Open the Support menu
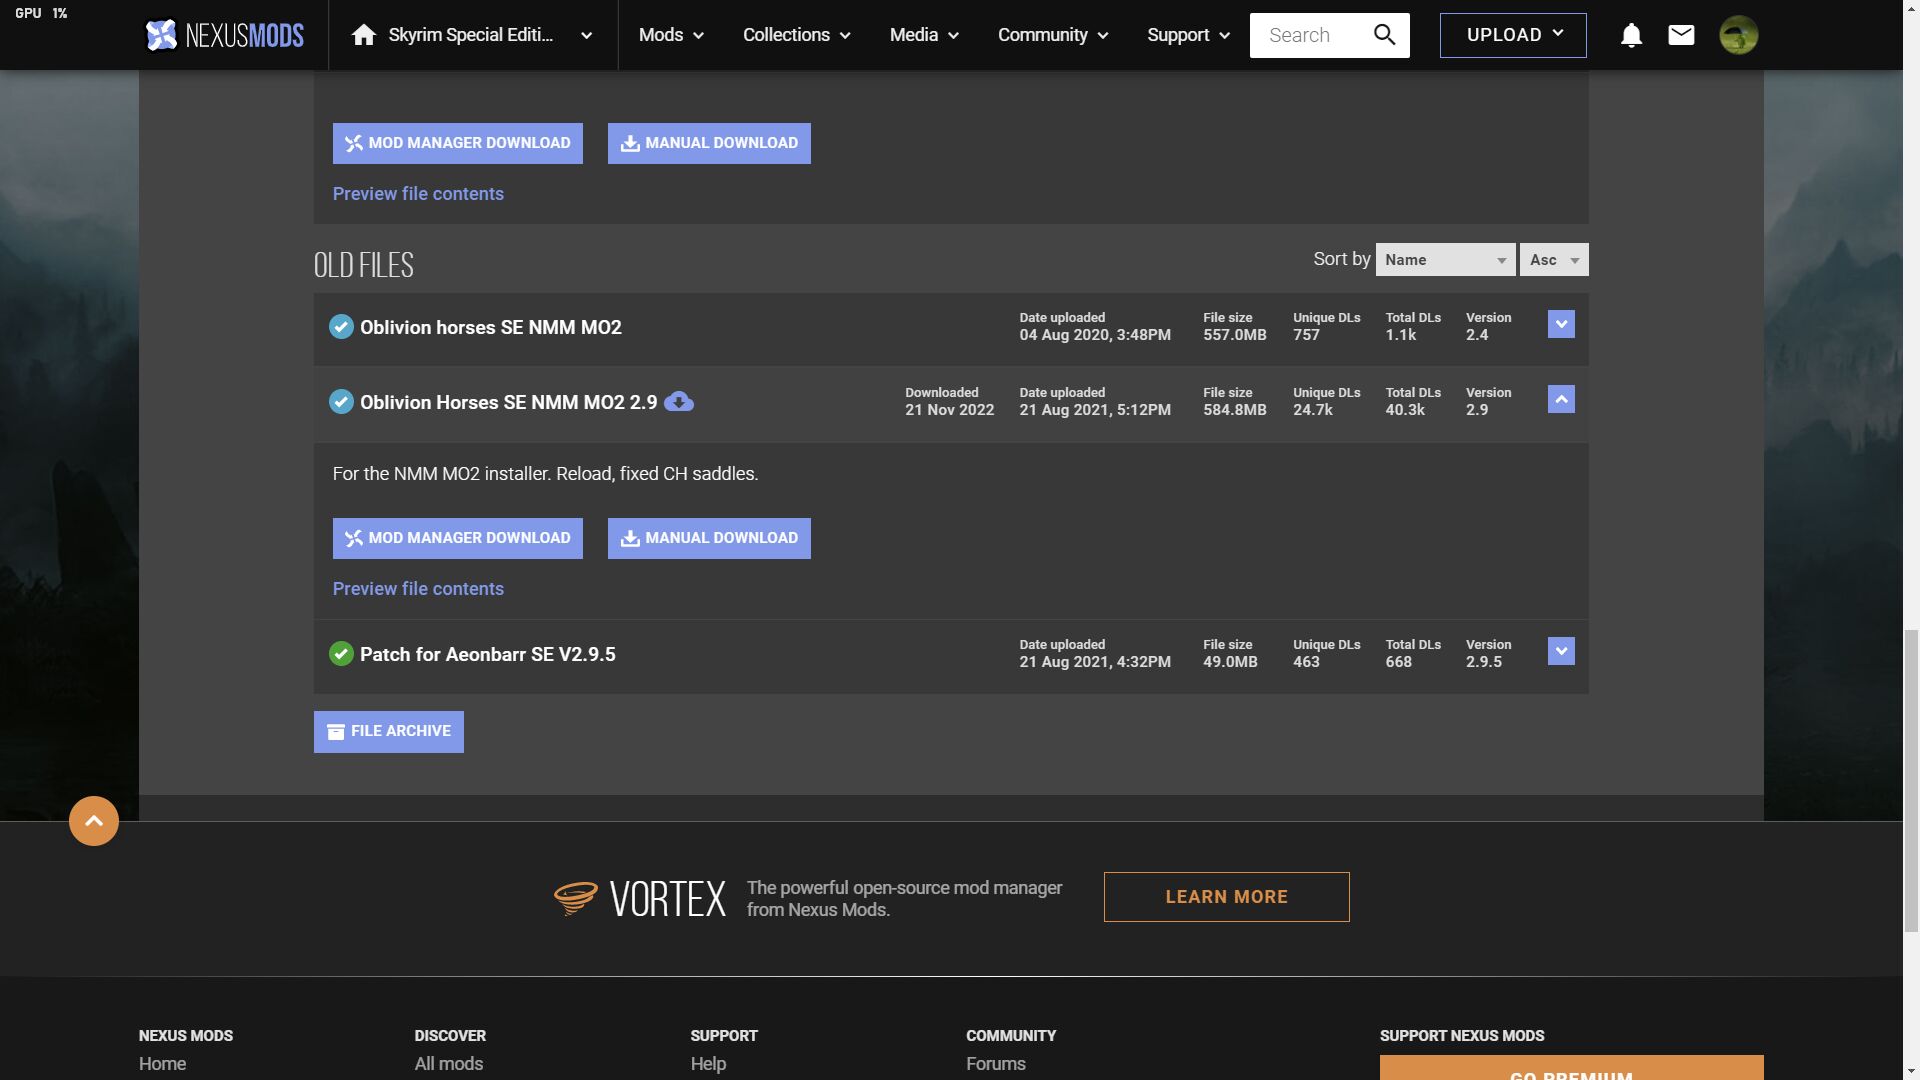This screenshot has width=1920, height=1080. tap(1187, 35)
